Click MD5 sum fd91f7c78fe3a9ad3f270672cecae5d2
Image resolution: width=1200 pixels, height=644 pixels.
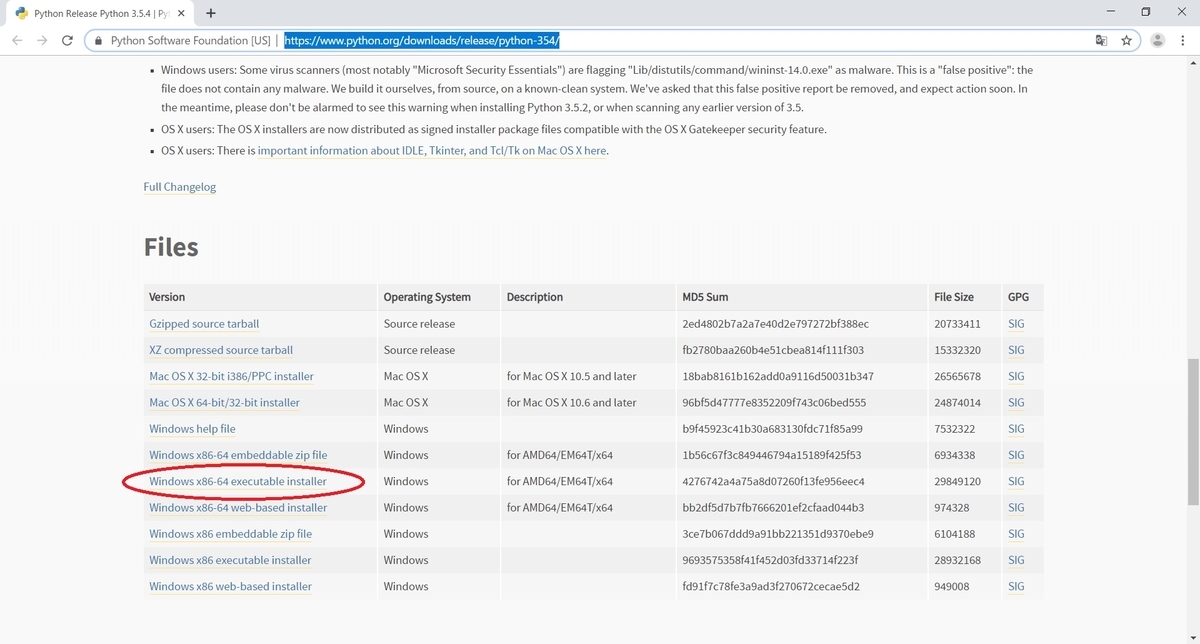(x=771, y=587)
